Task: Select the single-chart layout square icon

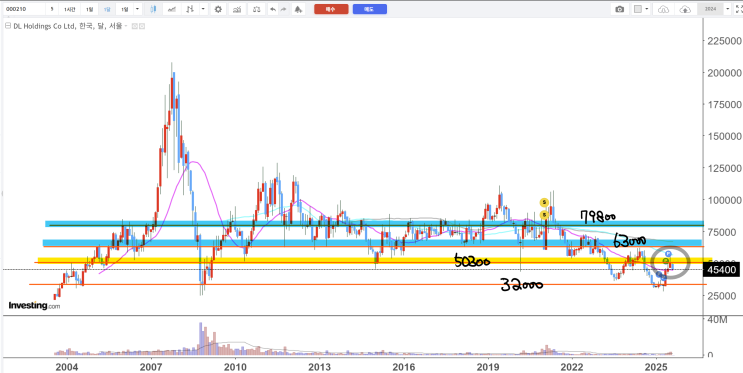Action: point(638,9)
